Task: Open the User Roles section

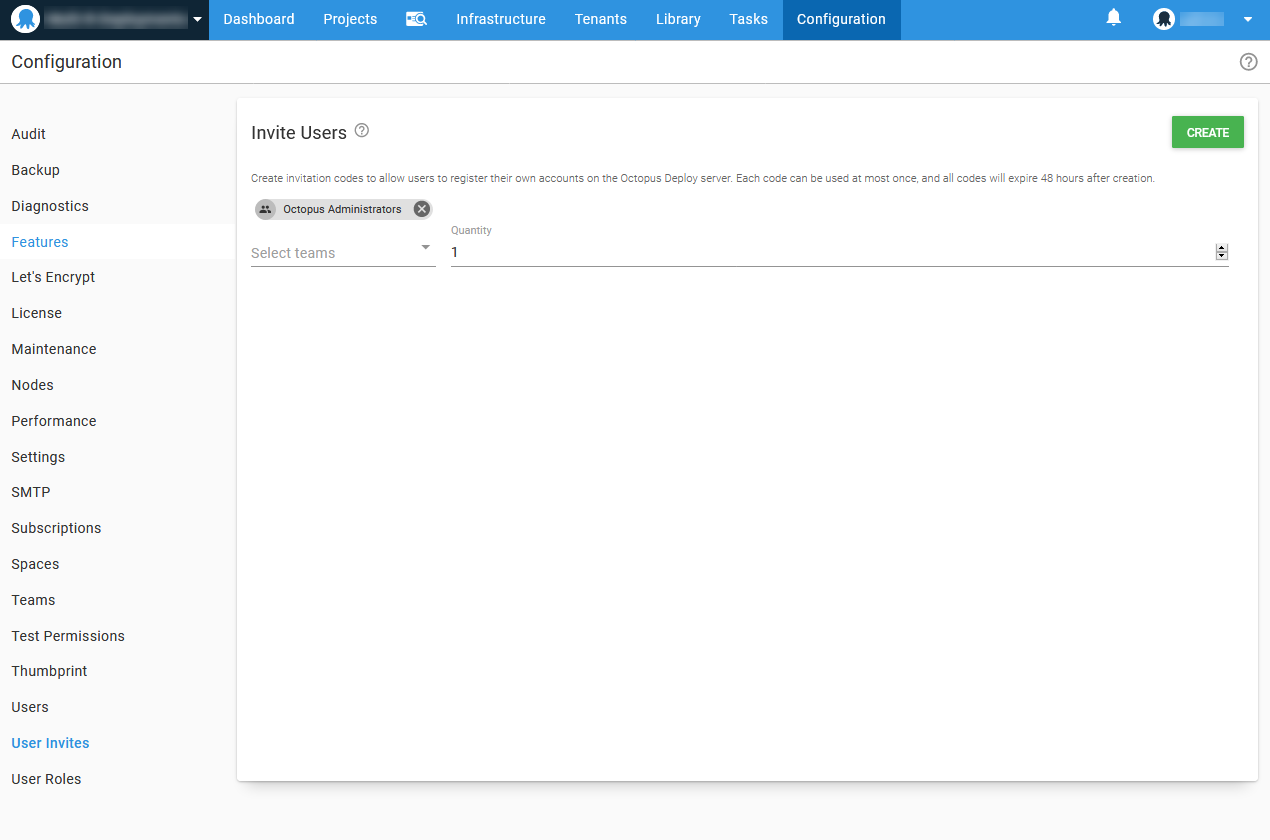Action: point(46,779)
